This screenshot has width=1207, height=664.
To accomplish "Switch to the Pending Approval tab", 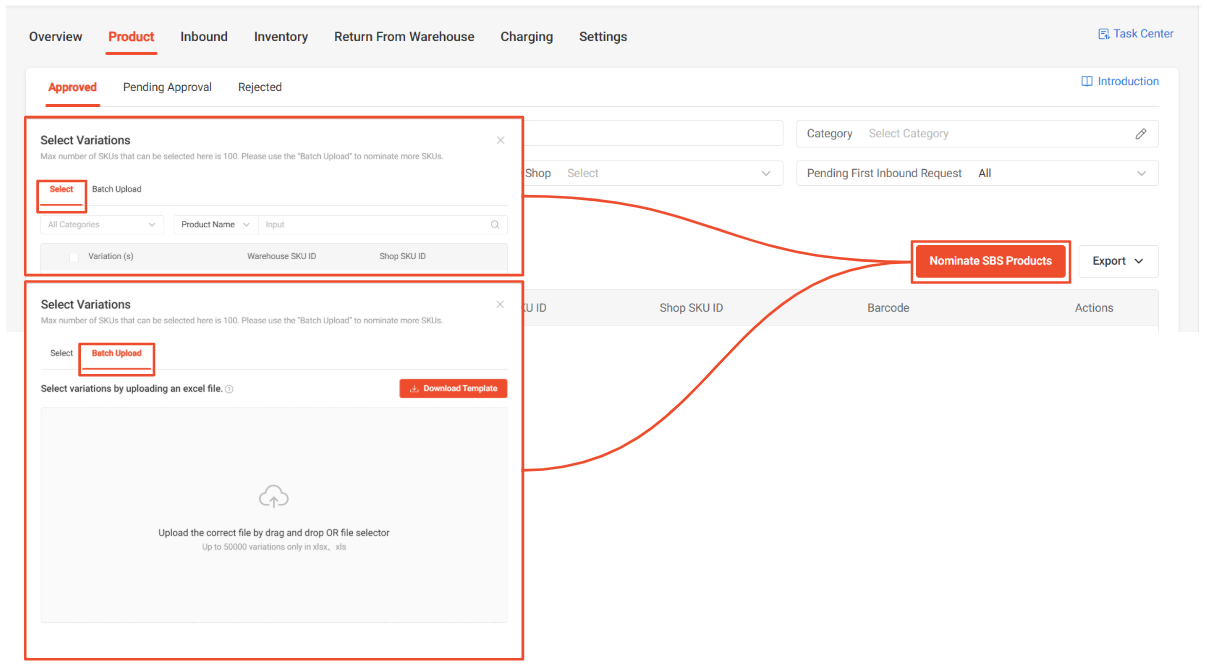I will (166, 87).
